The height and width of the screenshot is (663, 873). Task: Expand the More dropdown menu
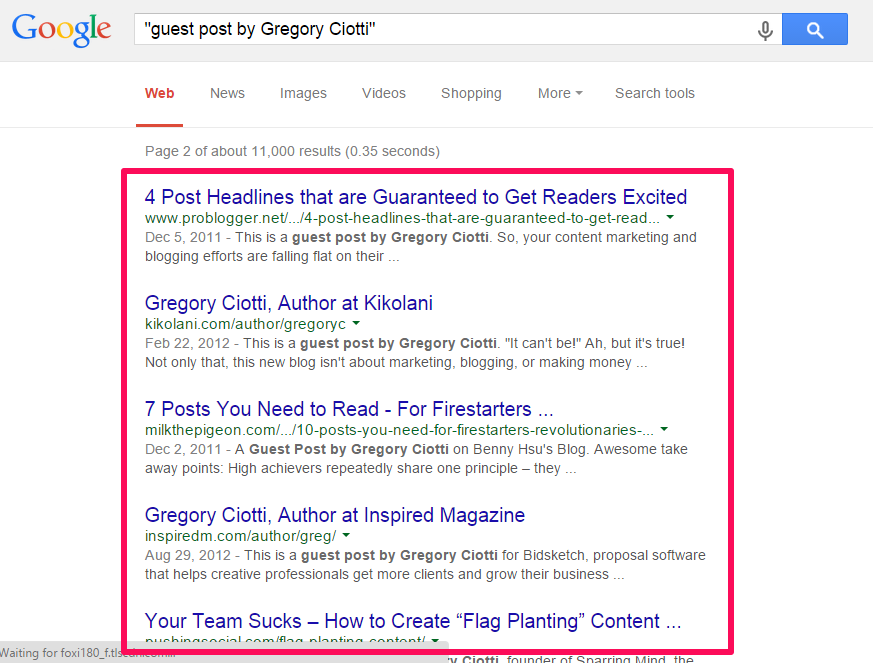(560, 93)
